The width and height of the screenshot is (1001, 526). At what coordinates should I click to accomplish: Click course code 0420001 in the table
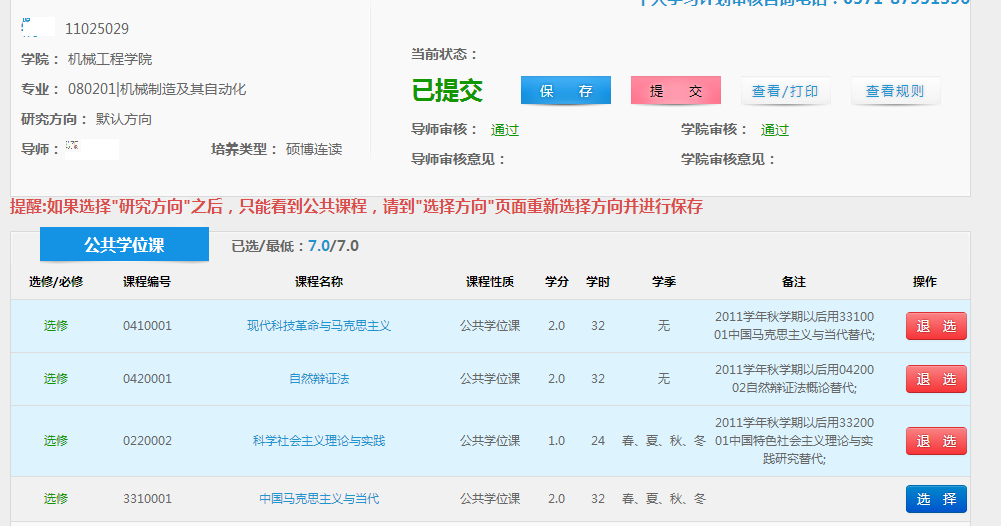147,379
